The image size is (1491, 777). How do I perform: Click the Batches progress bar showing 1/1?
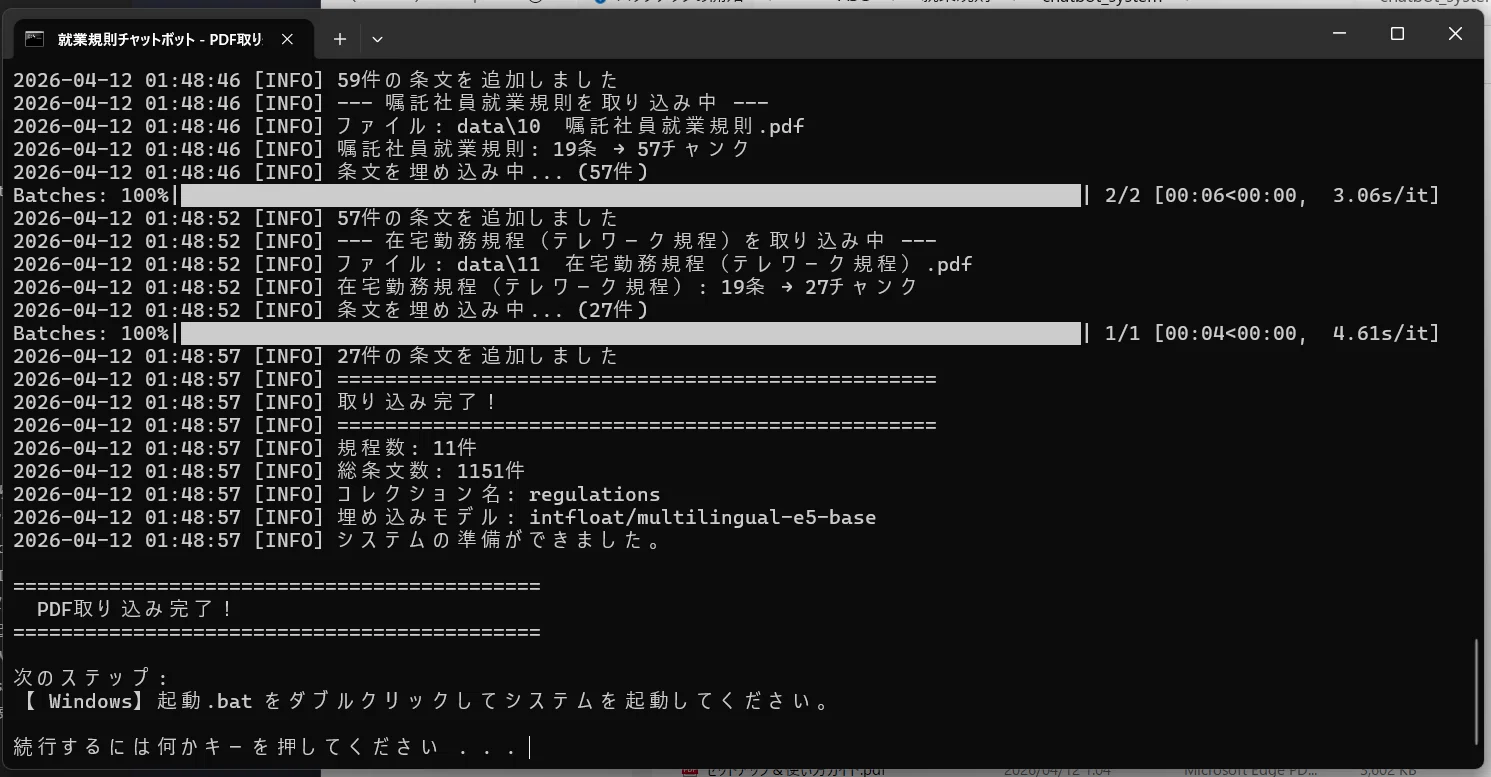tap(631, 333)
